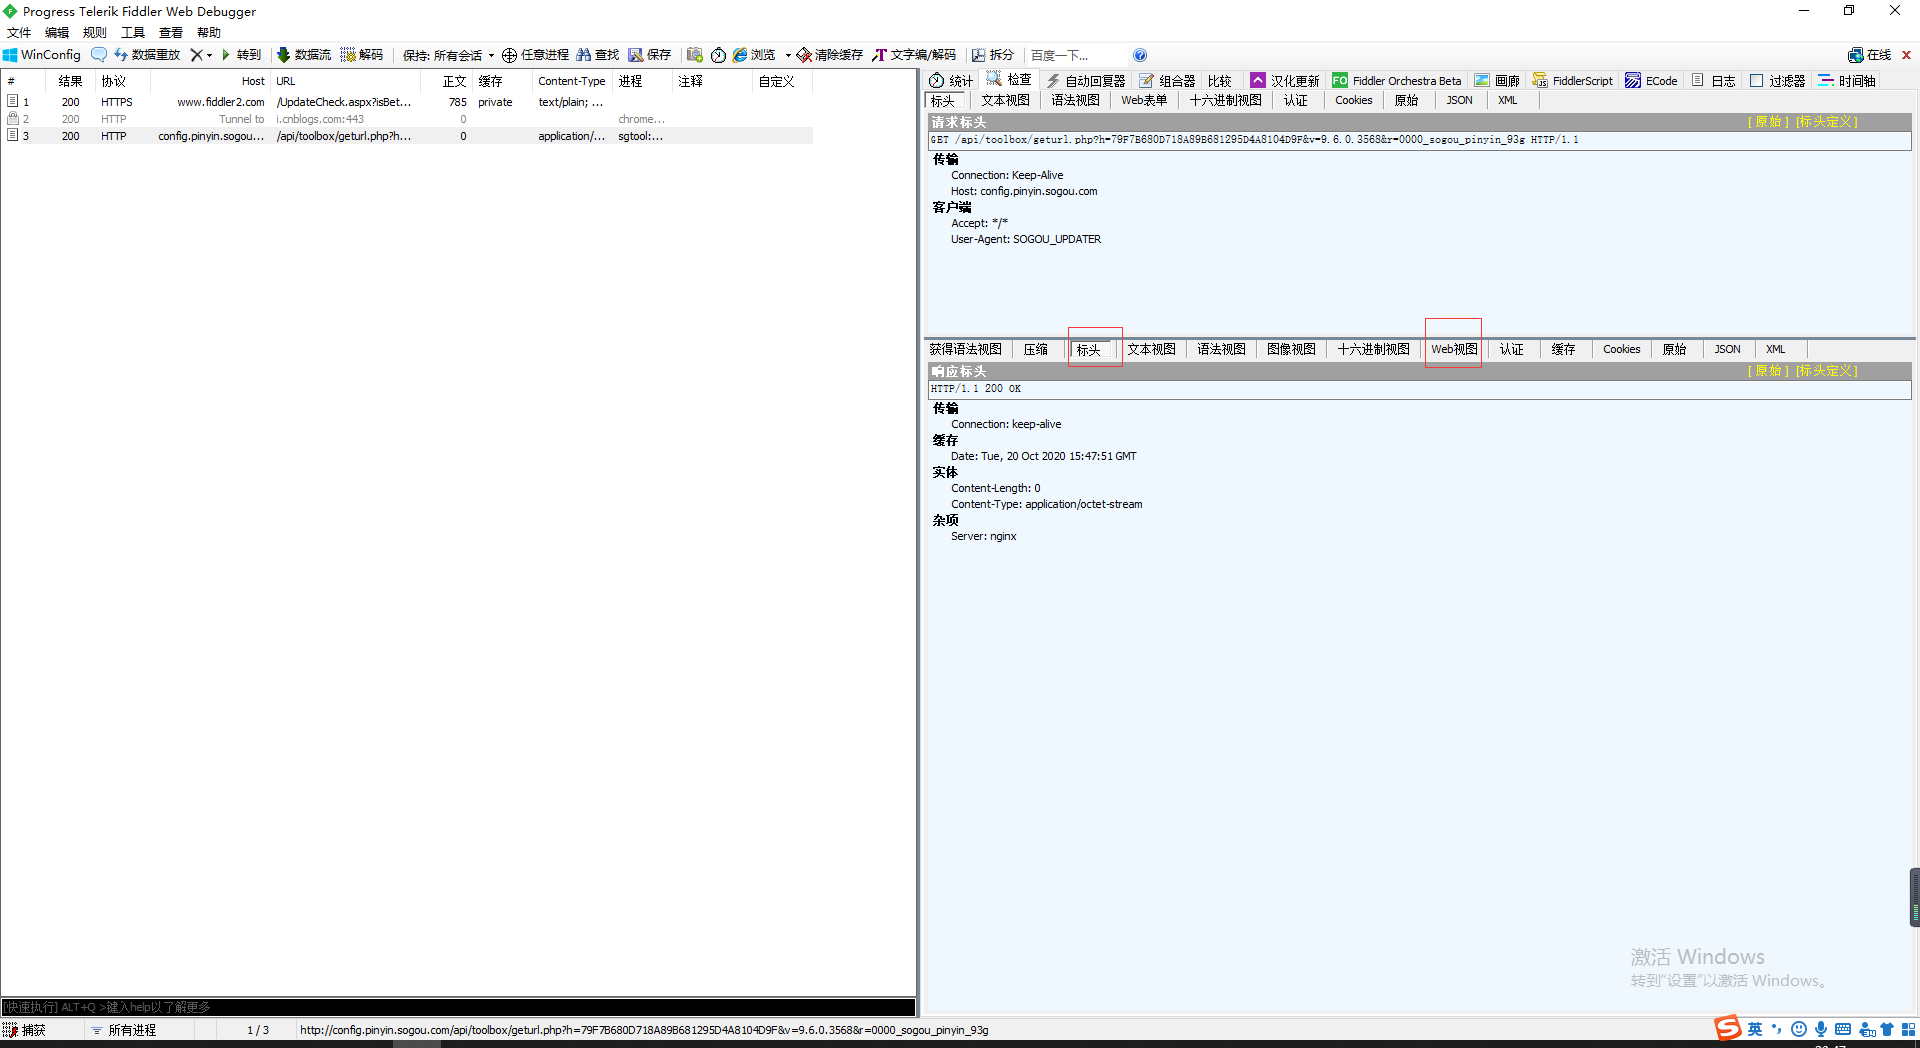This screenshot has height=1048, width=1920.
Task: Open the ECode tab
Action: 1652,81
